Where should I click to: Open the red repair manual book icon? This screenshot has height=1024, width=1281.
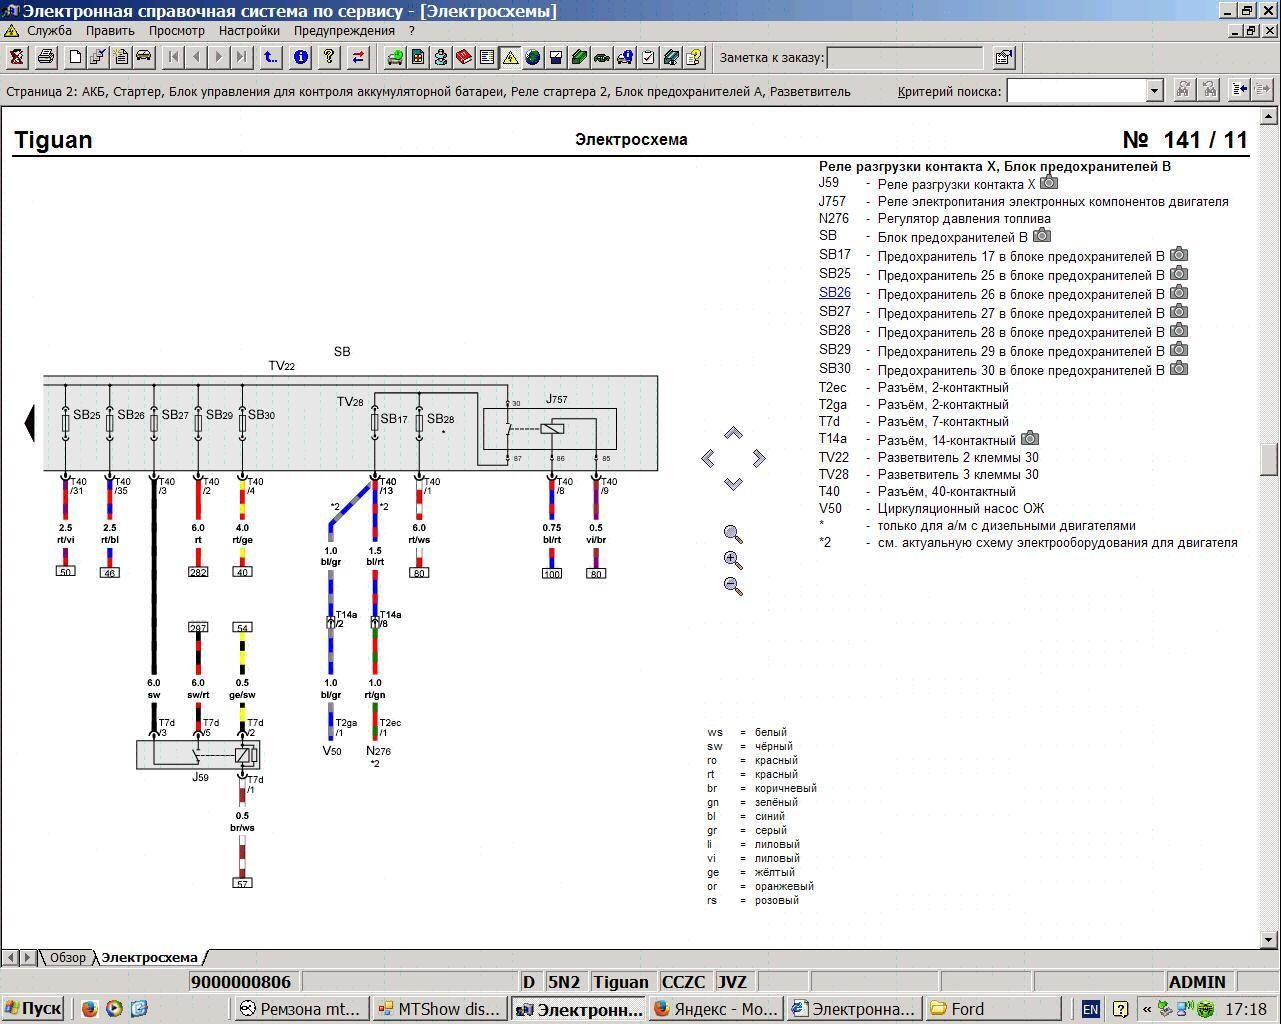click(x=464, y=57)
